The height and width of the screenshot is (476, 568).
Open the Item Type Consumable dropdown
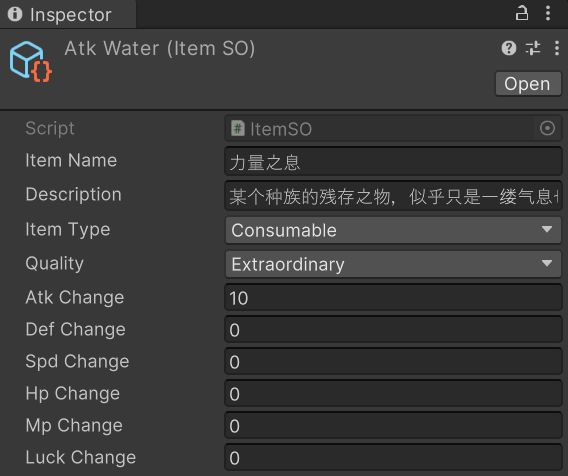[393, 230]
